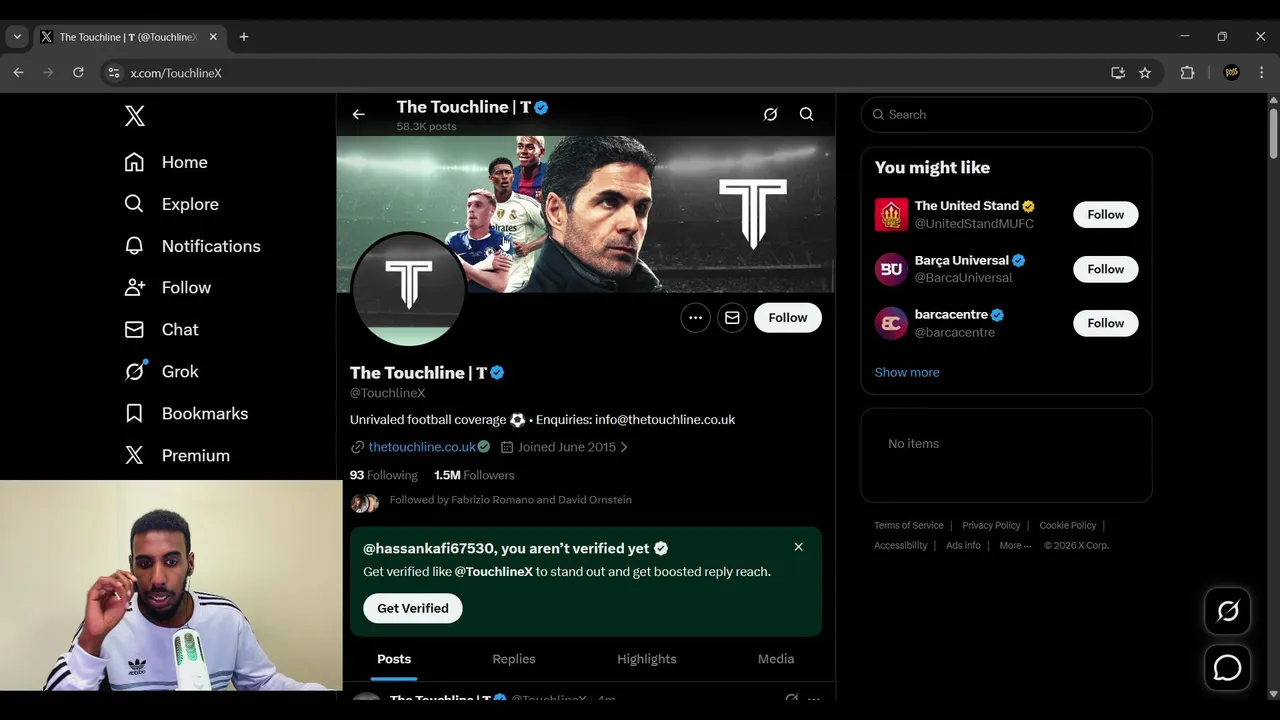Click the message envelope icon on profile
1280x720 pixels.
(732, 318)
